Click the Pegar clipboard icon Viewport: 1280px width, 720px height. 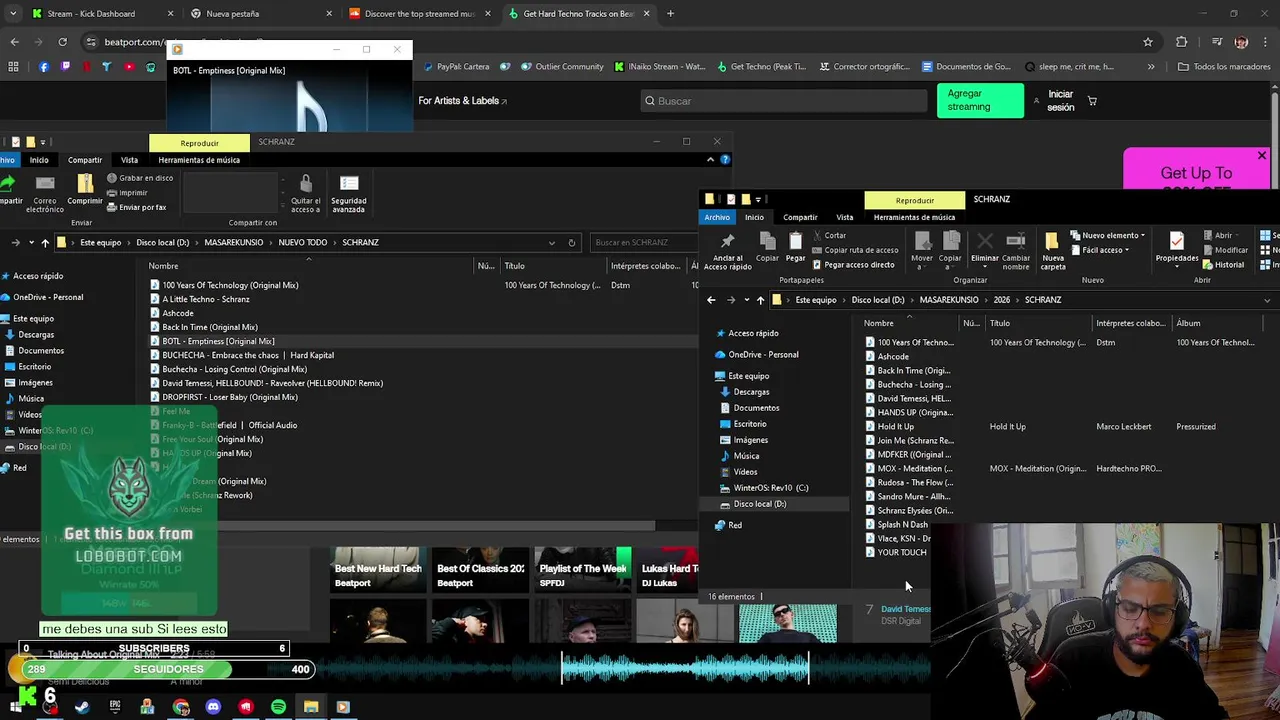[795, 241]
